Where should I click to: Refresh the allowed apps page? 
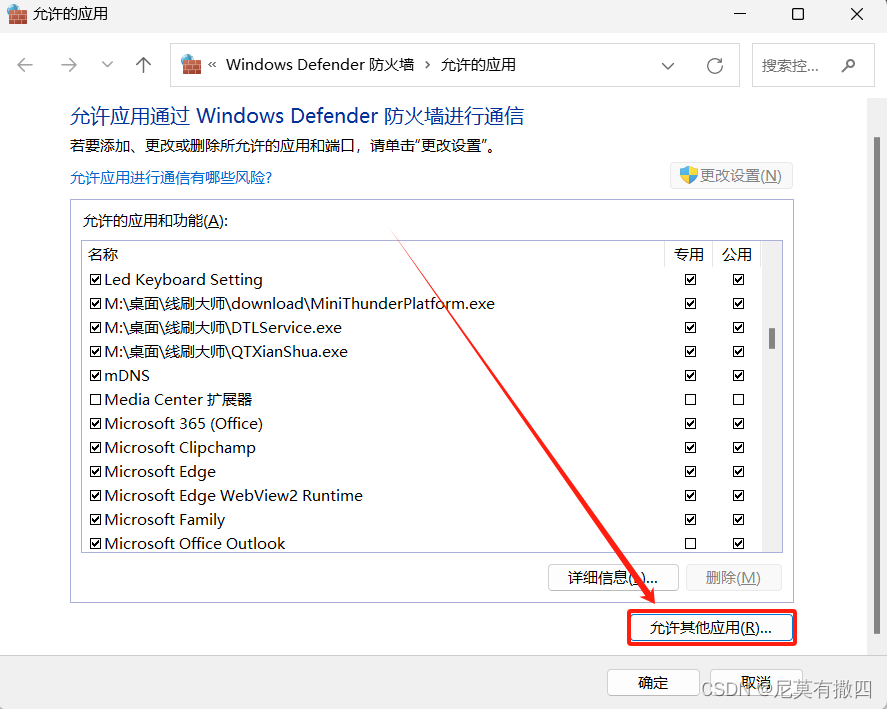coord(715,66)
